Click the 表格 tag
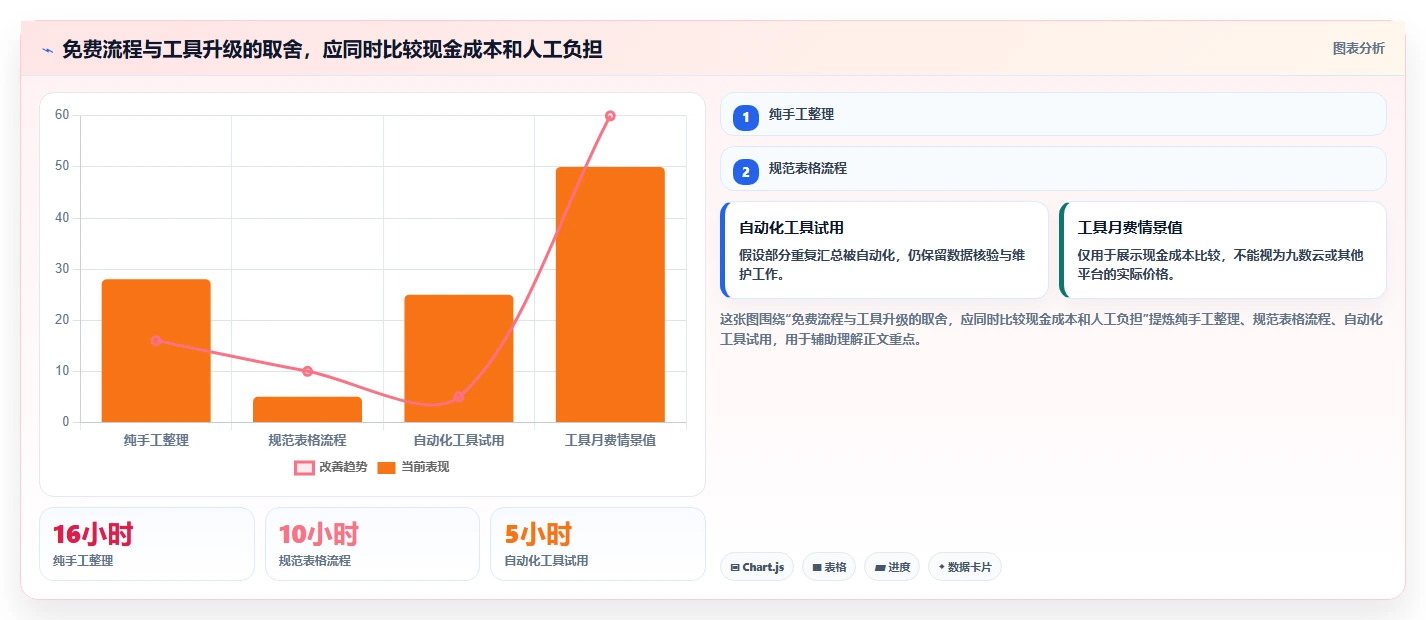Image resolution: width=1426 pixels, height=620 pixels. click(829, 567)
